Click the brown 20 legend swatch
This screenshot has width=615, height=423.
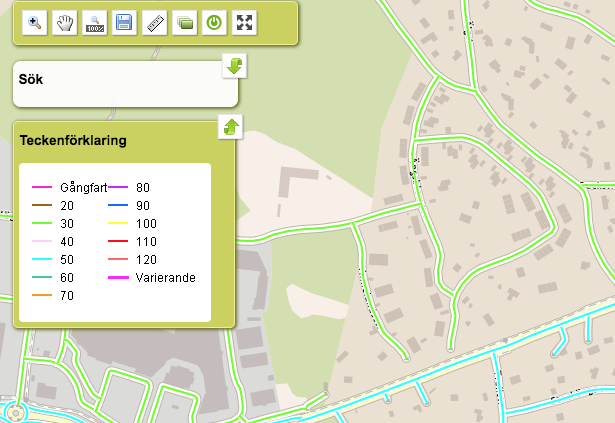(42, 205)
